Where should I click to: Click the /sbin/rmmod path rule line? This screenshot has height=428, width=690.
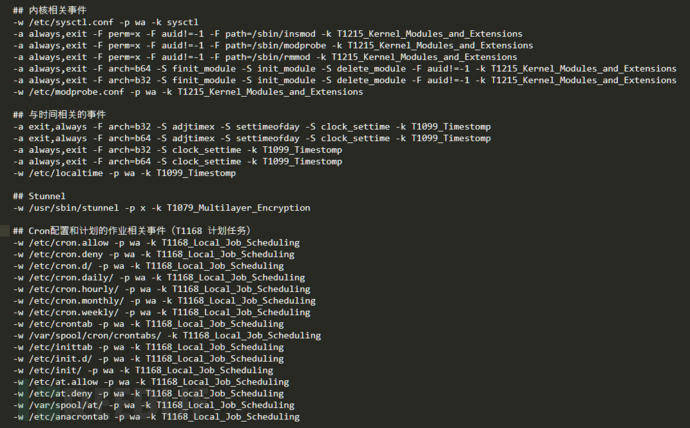tap(265, 57)
